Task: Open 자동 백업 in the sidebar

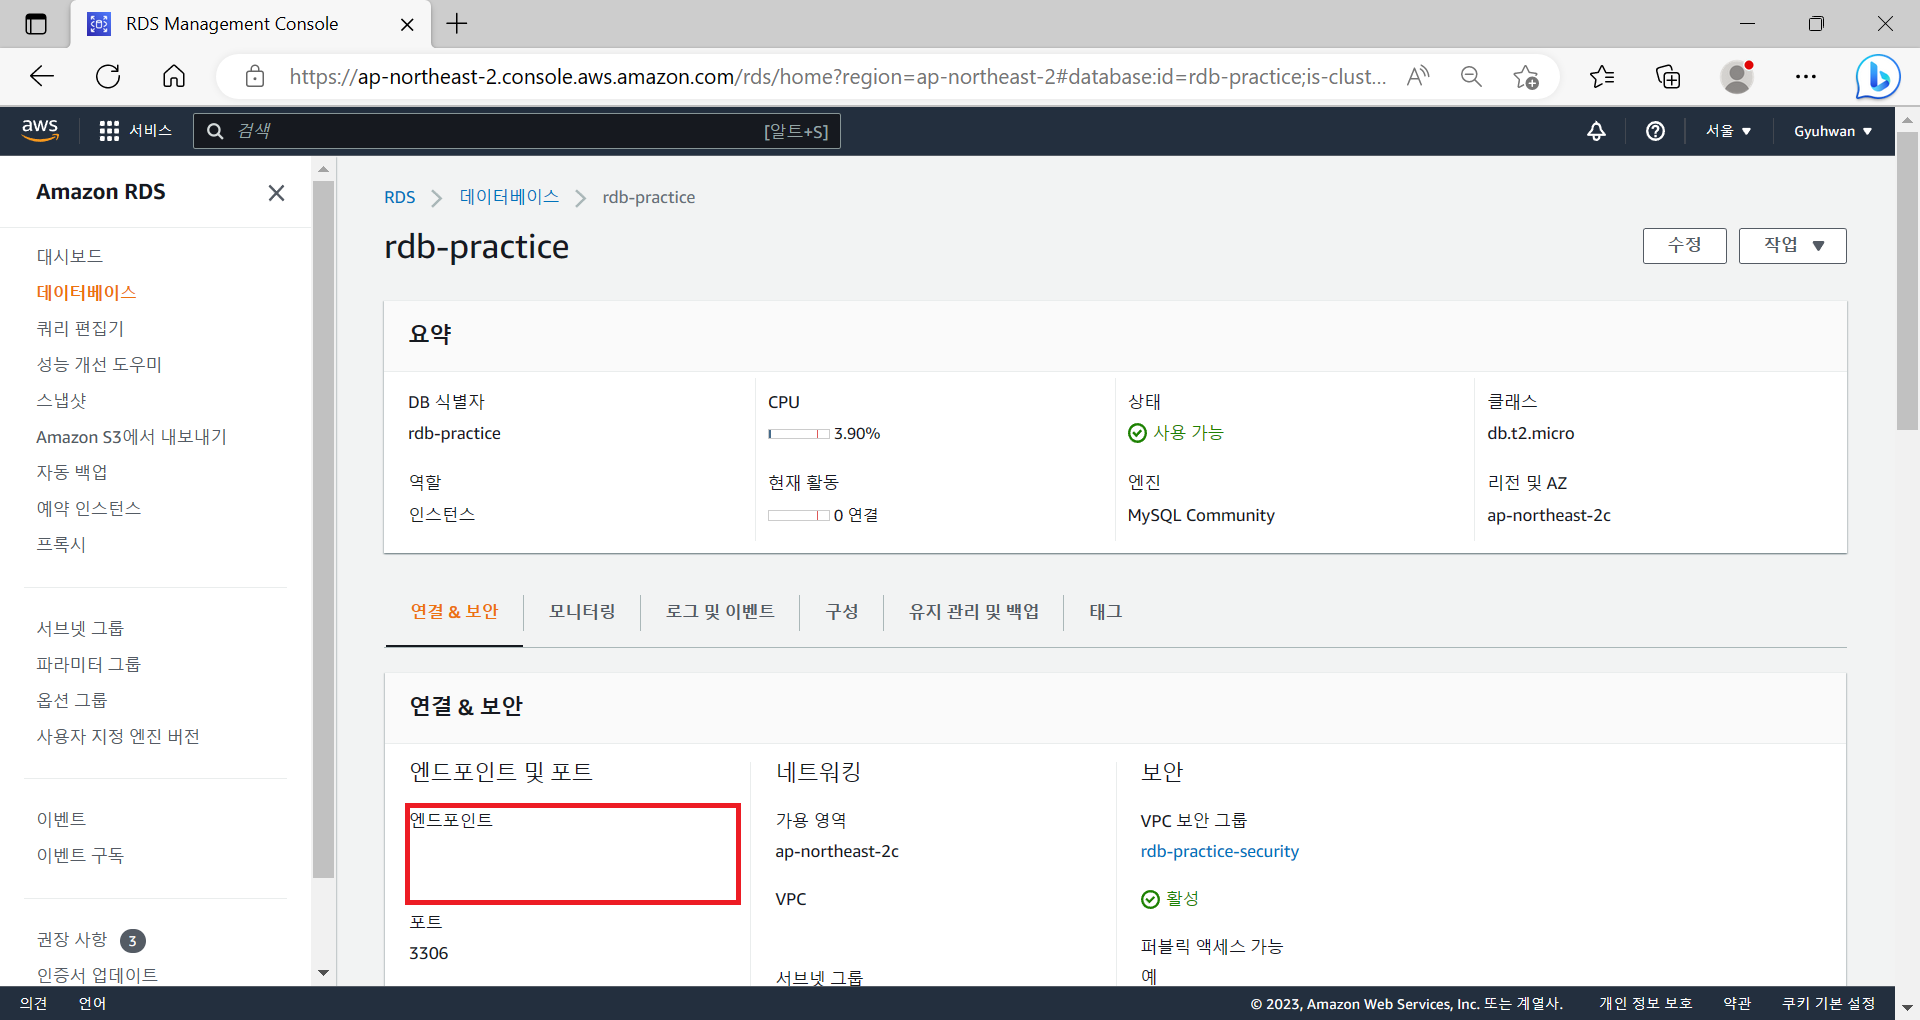Action: (72, 472)
